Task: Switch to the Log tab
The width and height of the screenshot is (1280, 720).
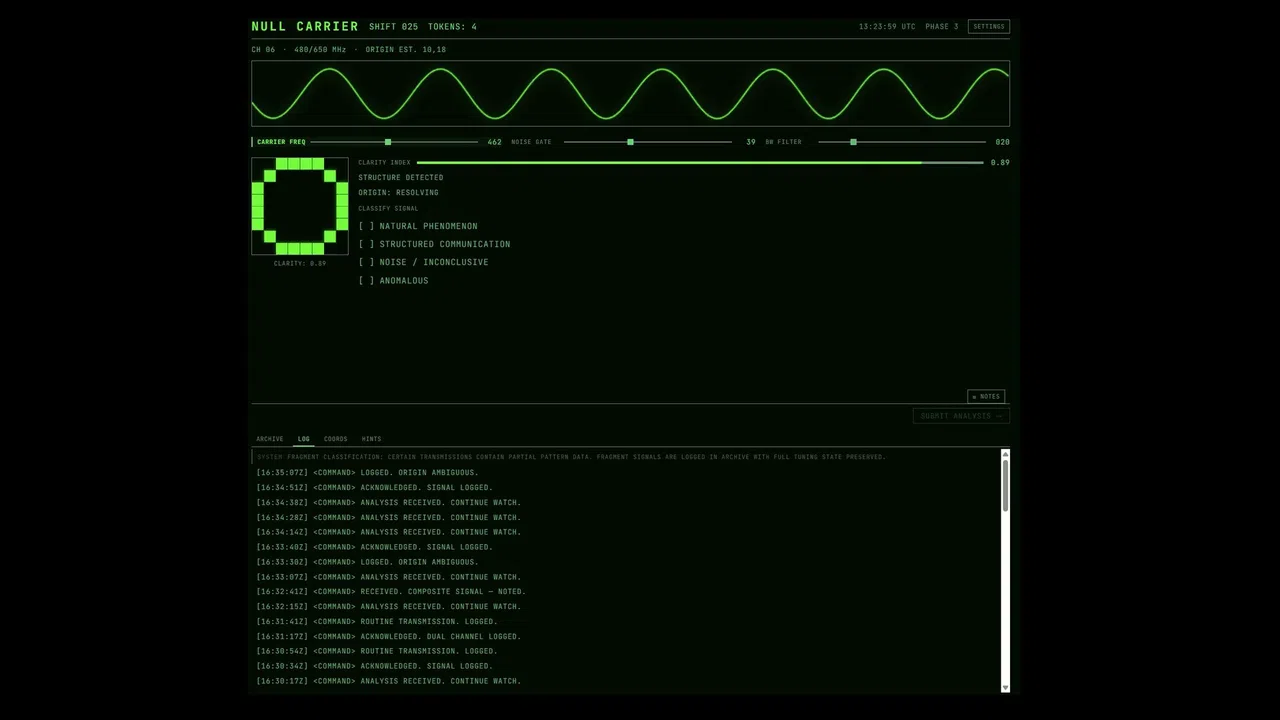Action: pyautogui.click(x=304, y=439)
